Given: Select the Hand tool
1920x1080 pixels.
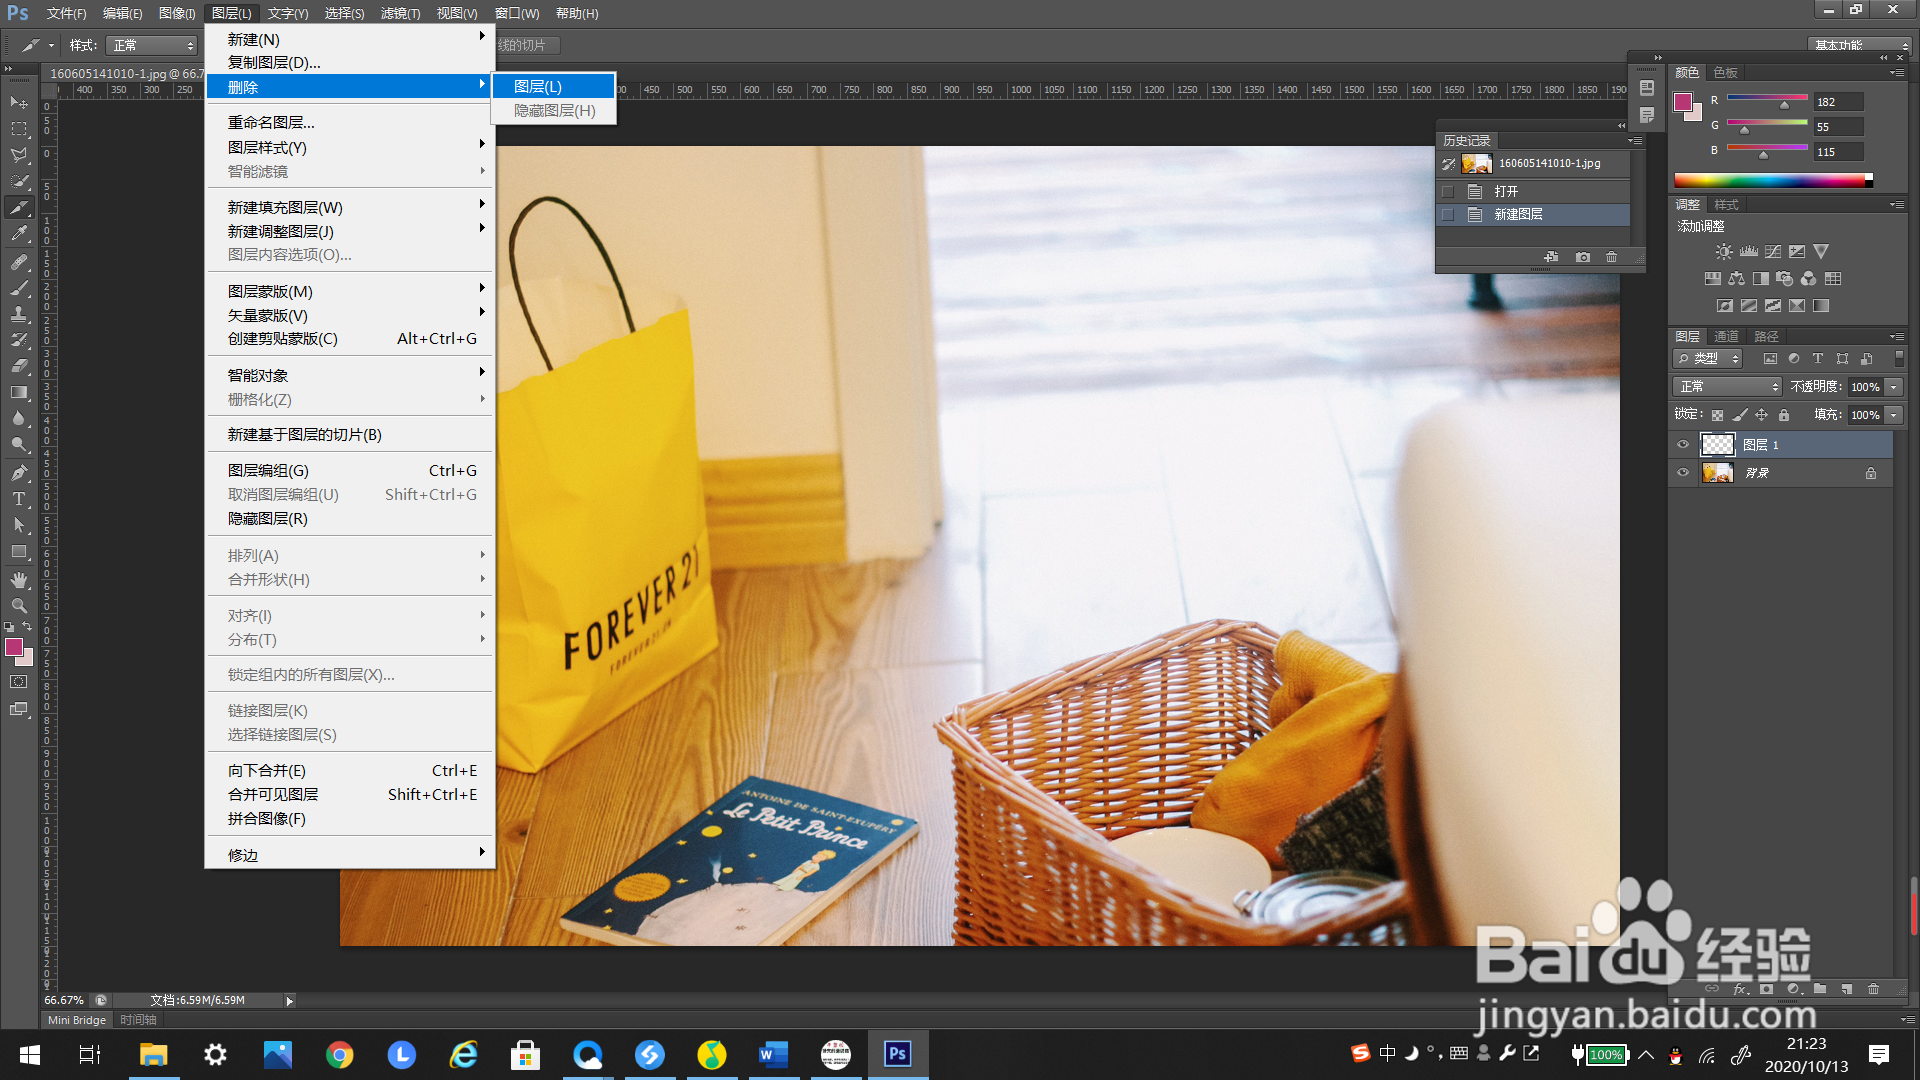Looking at the screenshot, I should tap(19, 580).
